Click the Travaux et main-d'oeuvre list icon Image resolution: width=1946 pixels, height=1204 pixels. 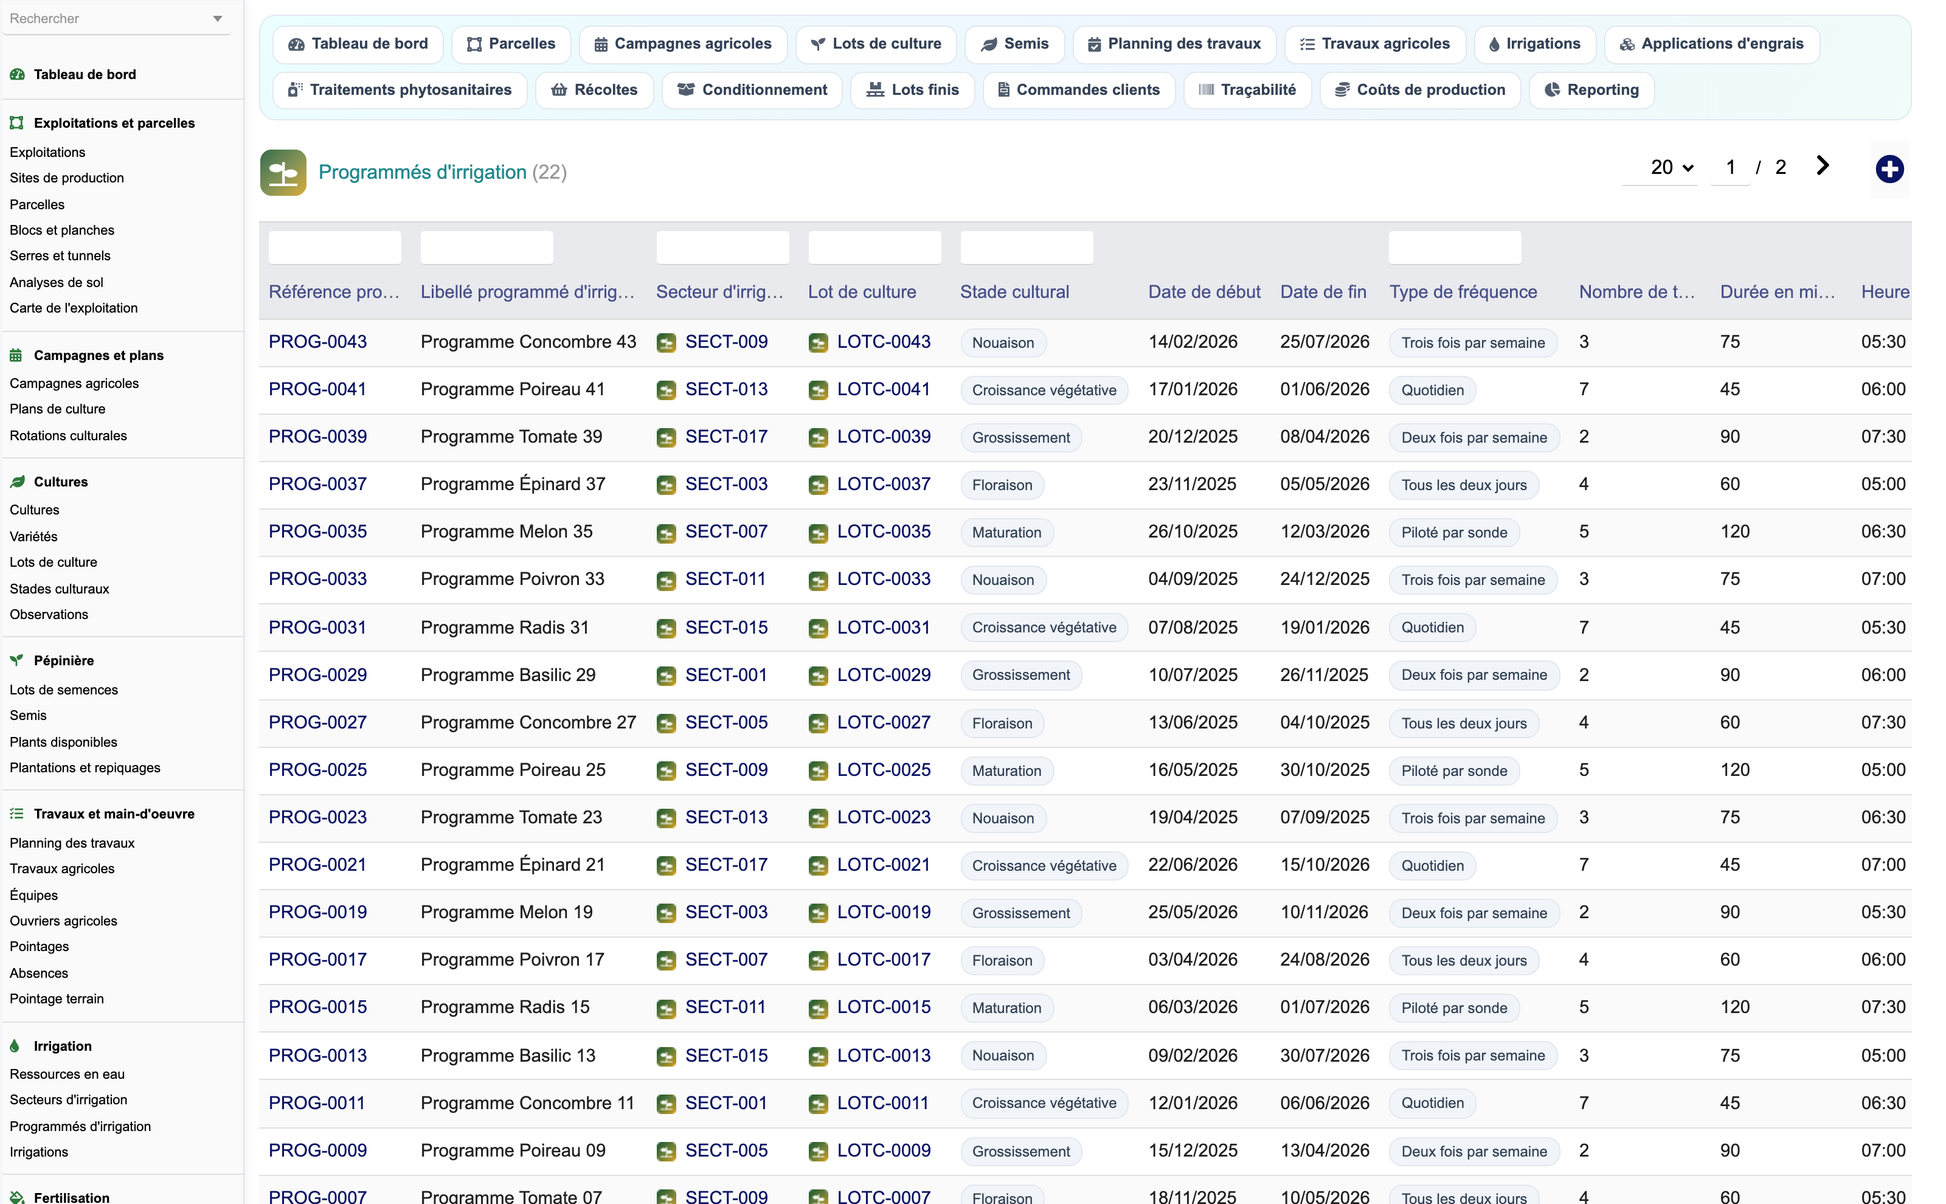point(17,814)
